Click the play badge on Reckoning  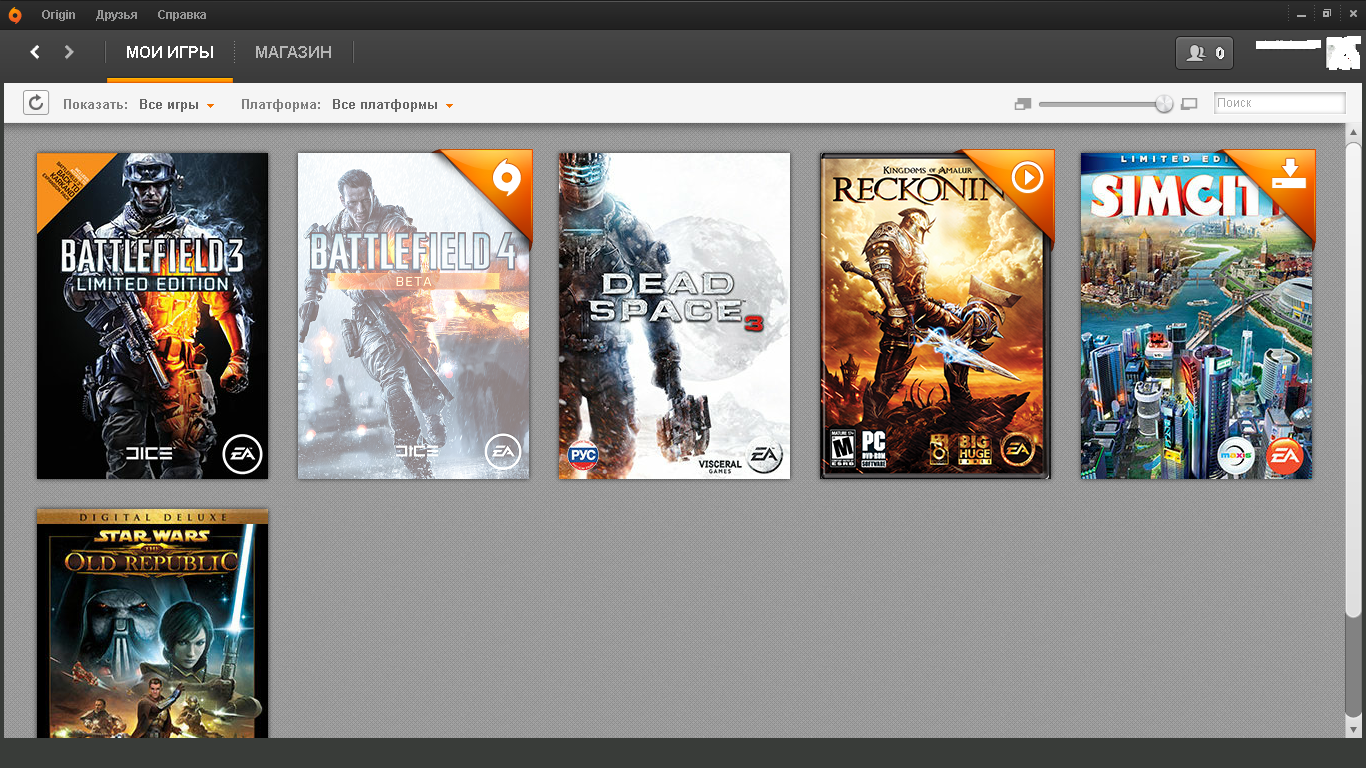point(1027,178)
